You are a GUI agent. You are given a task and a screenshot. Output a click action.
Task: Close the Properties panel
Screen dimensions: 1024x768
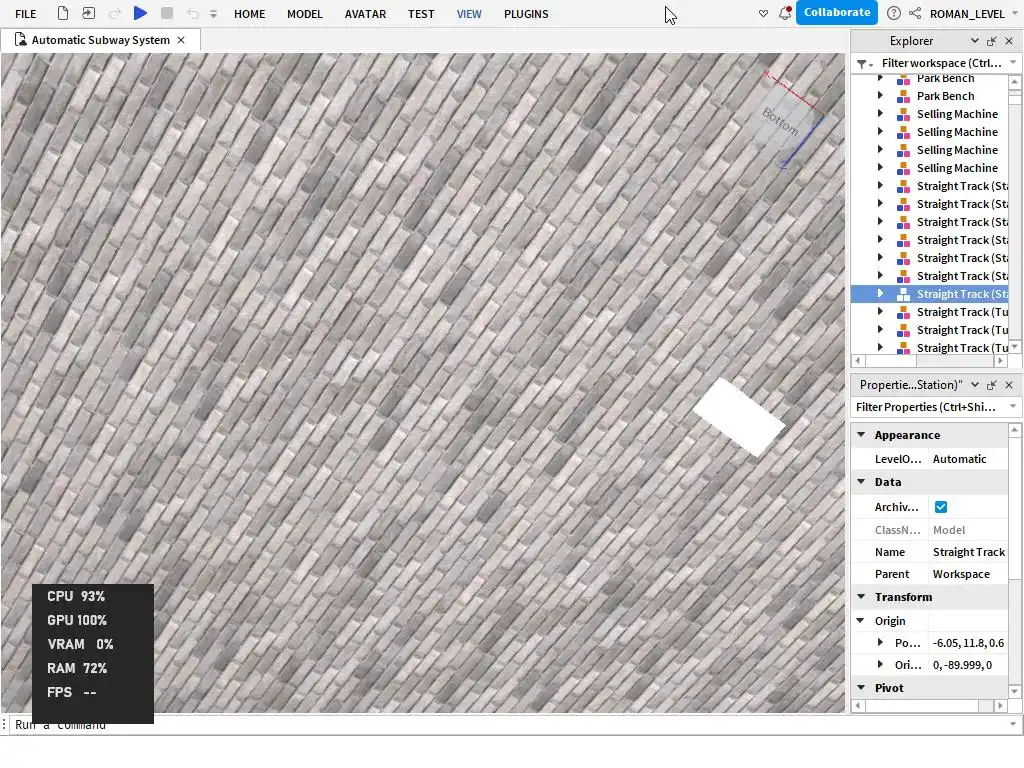[1009, 385]
